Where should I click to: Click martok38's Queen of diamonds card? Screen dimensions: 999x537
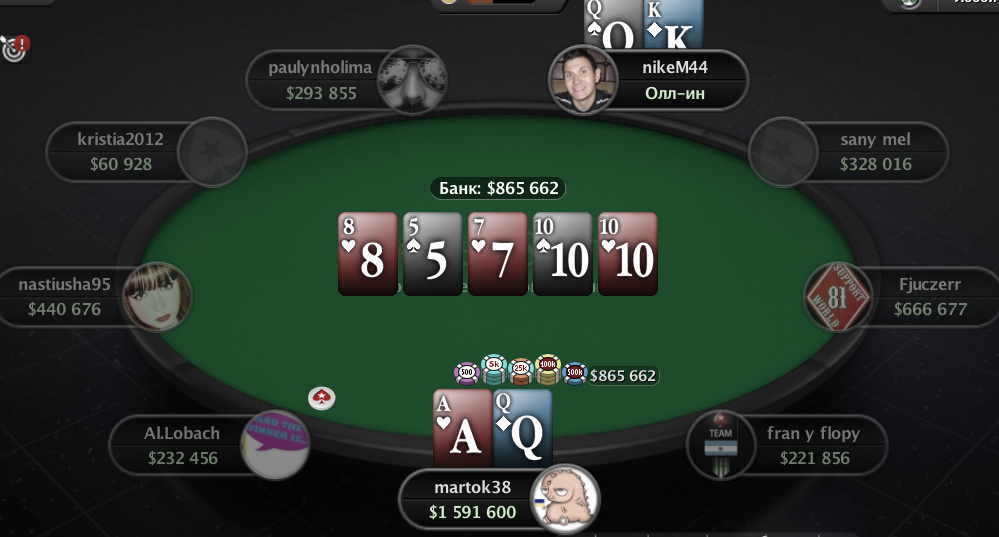click(522, 428)
